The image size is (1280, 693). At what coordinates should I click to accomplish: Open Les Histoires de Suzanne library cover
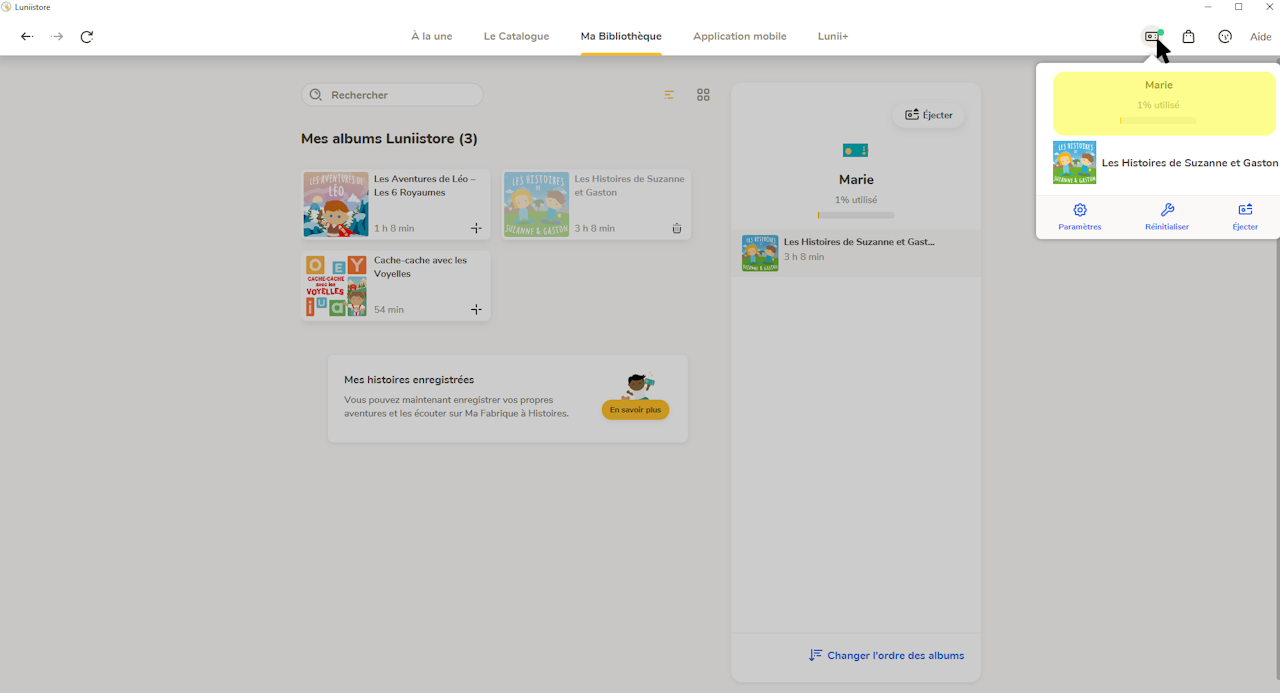pyautogui.click(x=536, y=204)
